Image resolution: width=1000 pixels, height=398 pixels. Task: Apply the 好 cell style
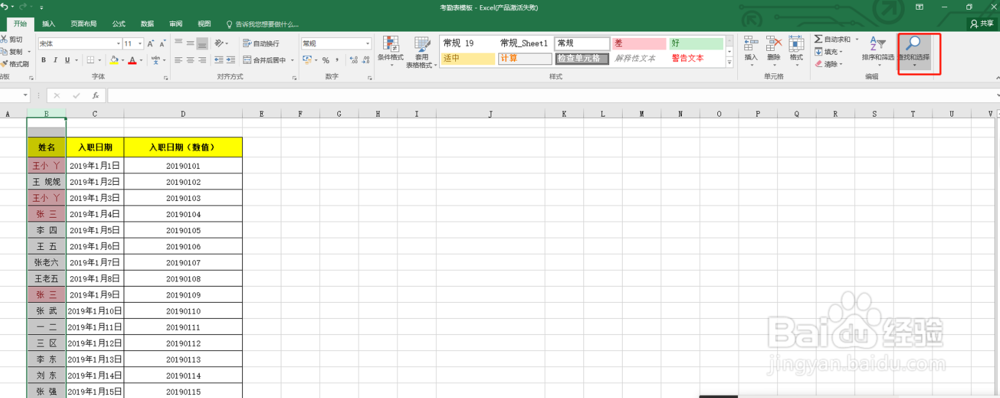pyautogui.click(x=696, y=43)
